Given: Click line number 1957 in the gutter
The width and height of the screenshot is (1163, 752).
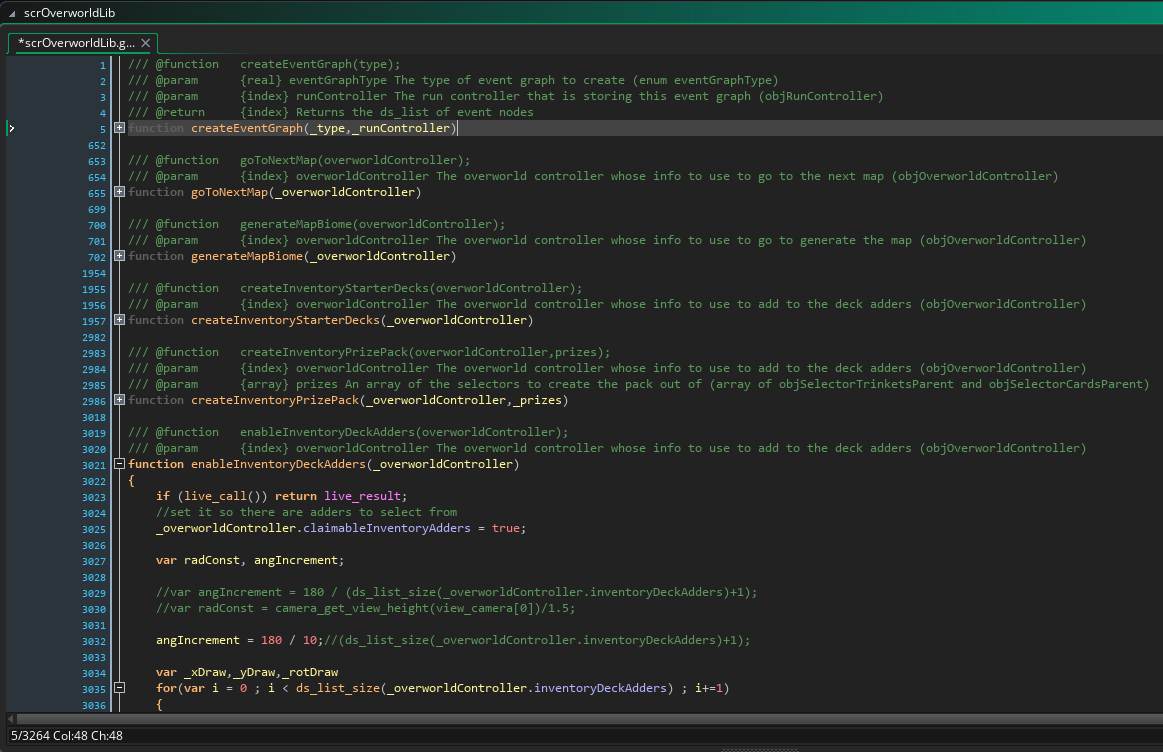Looking at the screenshot, I should (93, 321).
